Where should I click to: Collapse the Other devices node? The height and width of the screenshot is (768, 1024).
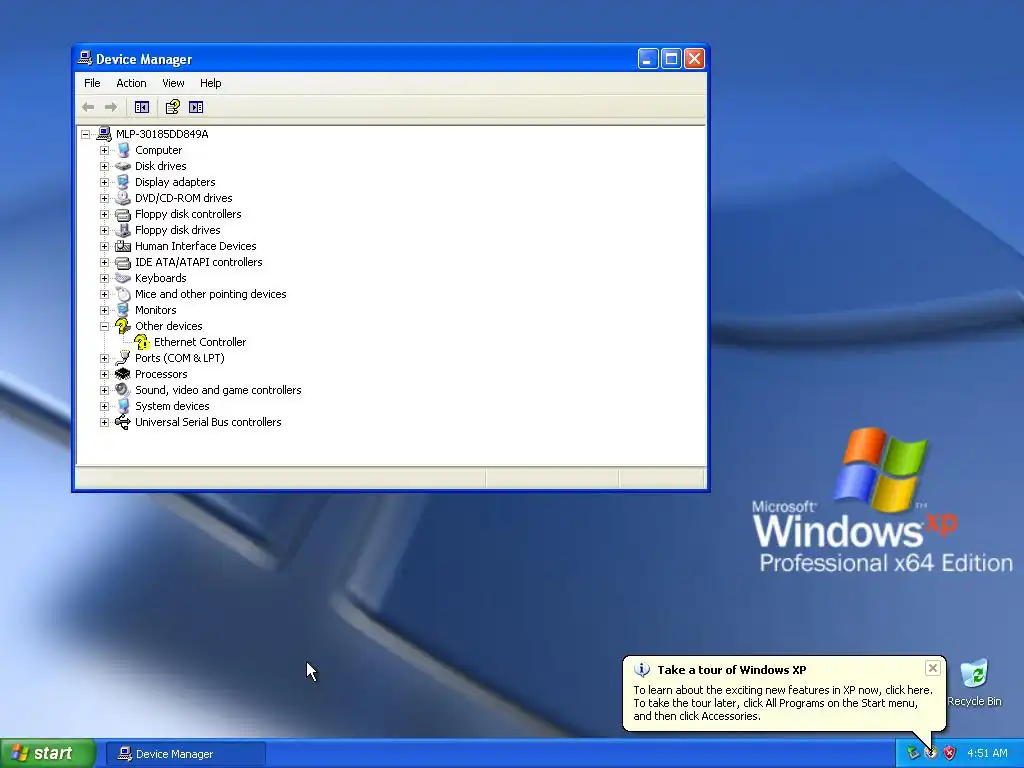pyautogui.click(x=104, y=327)
